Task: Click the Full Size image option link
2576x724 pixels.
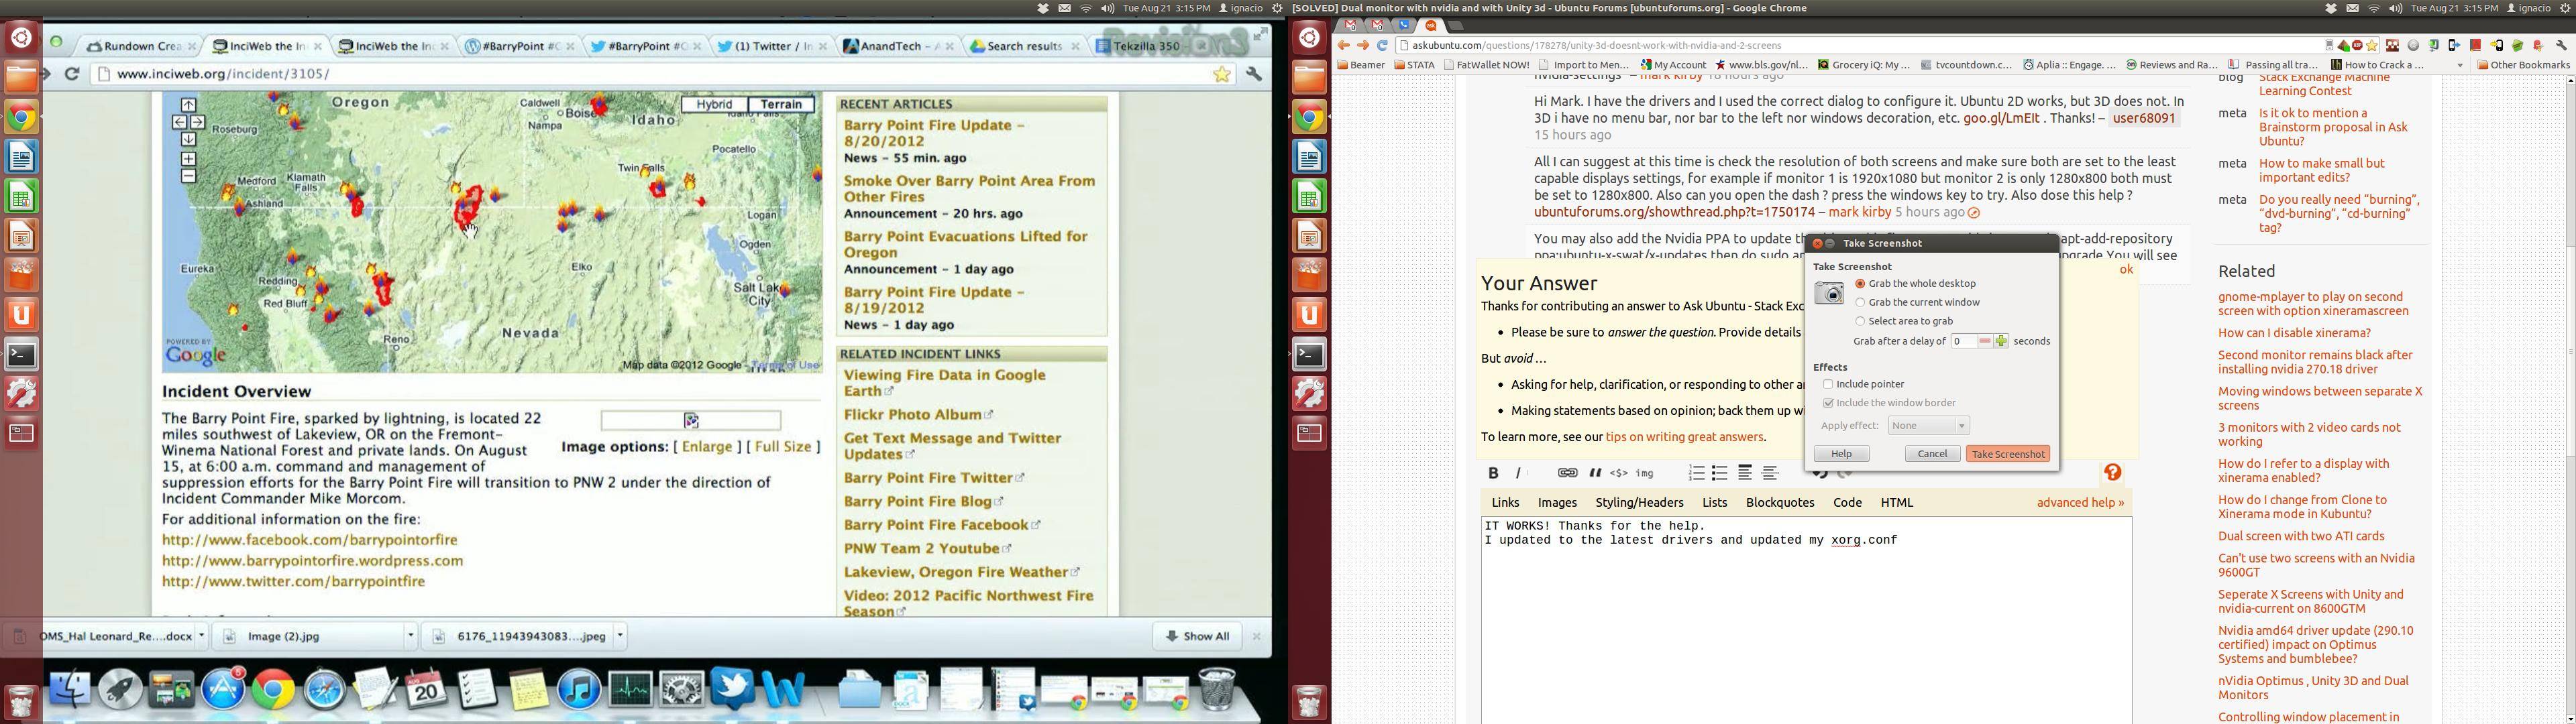Action: 783,447
